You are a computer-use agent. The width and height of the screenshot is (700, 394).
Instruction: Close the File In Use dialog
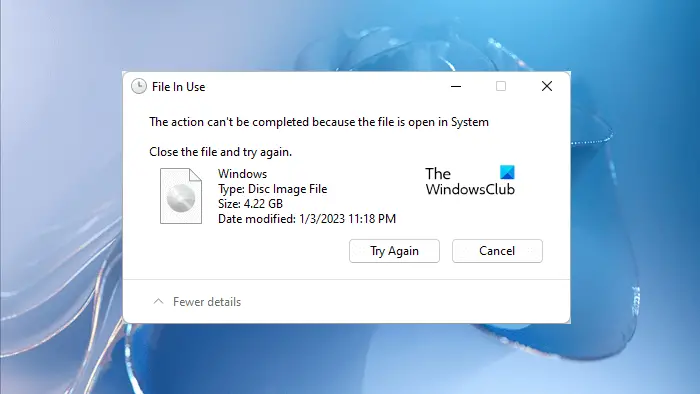tap(547, 86)
